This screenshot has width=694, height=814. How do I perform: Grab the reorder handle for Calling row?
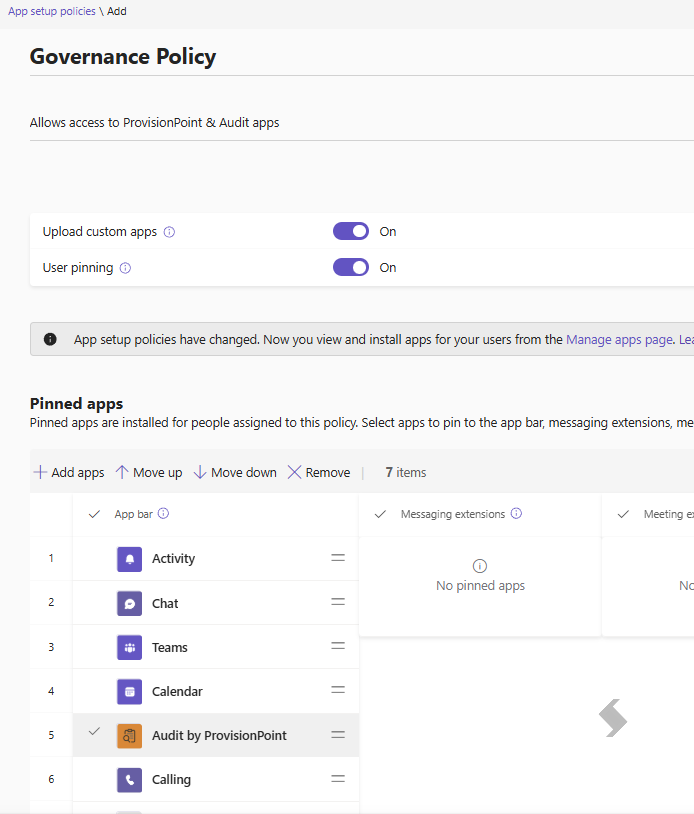(338, 779)
